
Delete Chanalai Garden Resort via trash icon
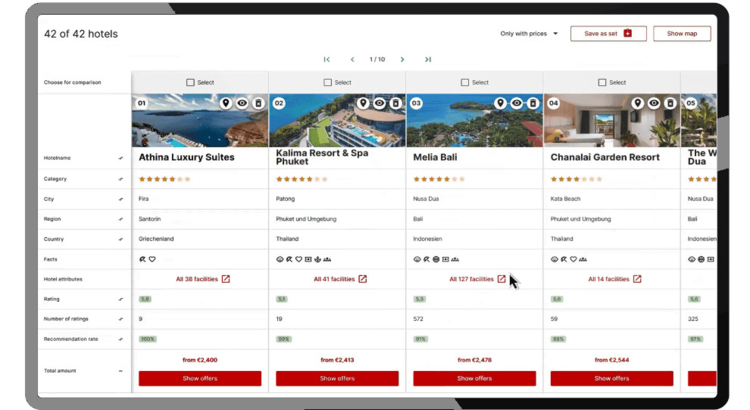tap(670, 103)
